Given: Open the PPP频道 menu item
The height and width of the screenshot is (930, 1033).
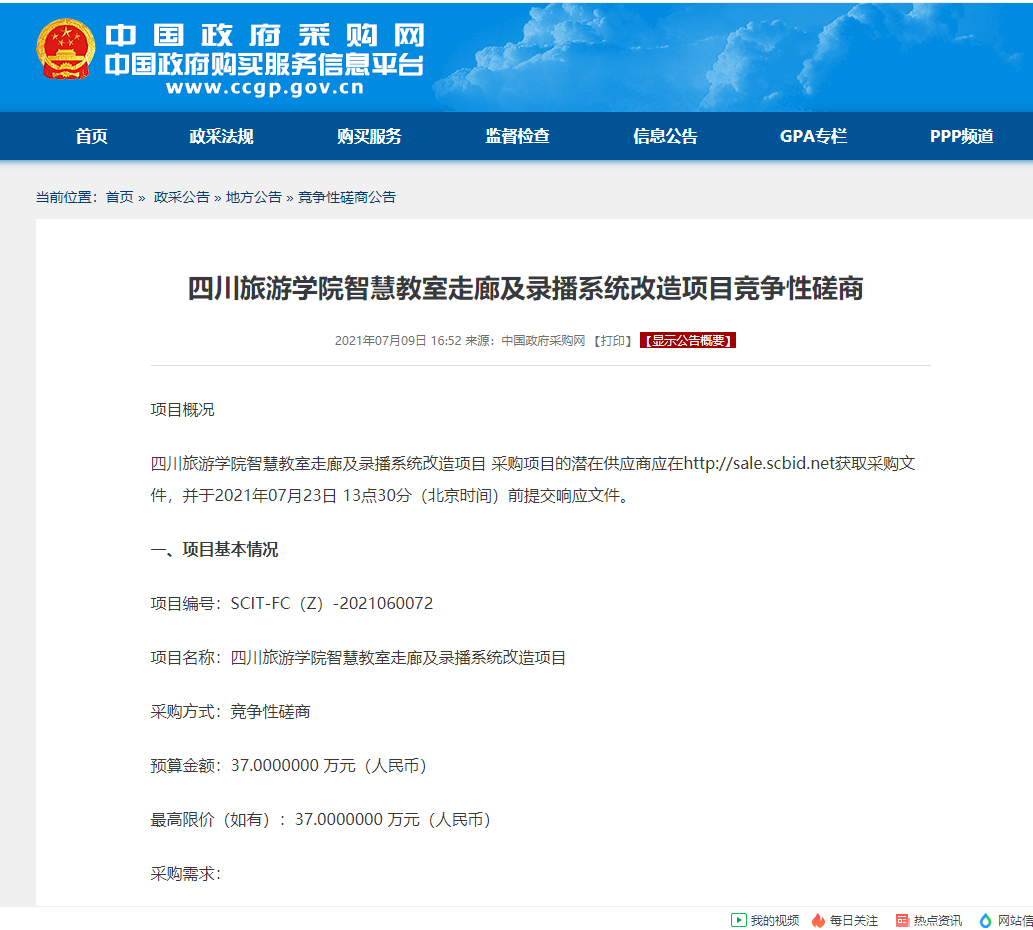Looking at the screenshot, I should (x=961, y=136).
